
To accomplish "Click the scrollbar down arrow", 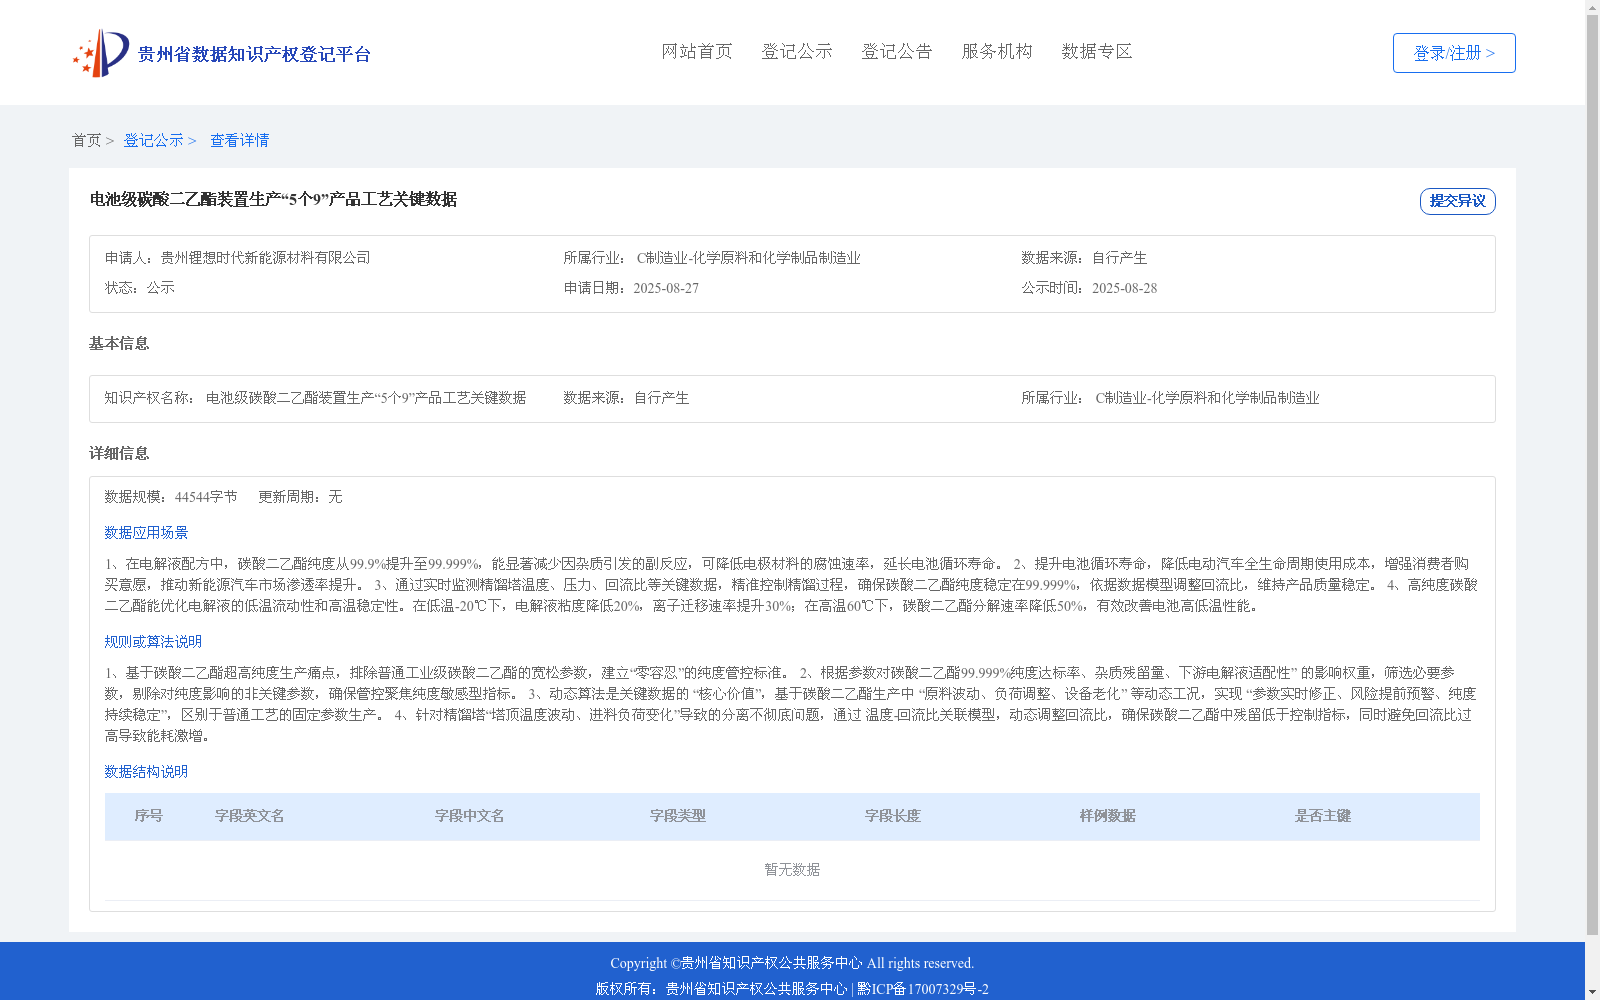I will [x=1592, y=992].
